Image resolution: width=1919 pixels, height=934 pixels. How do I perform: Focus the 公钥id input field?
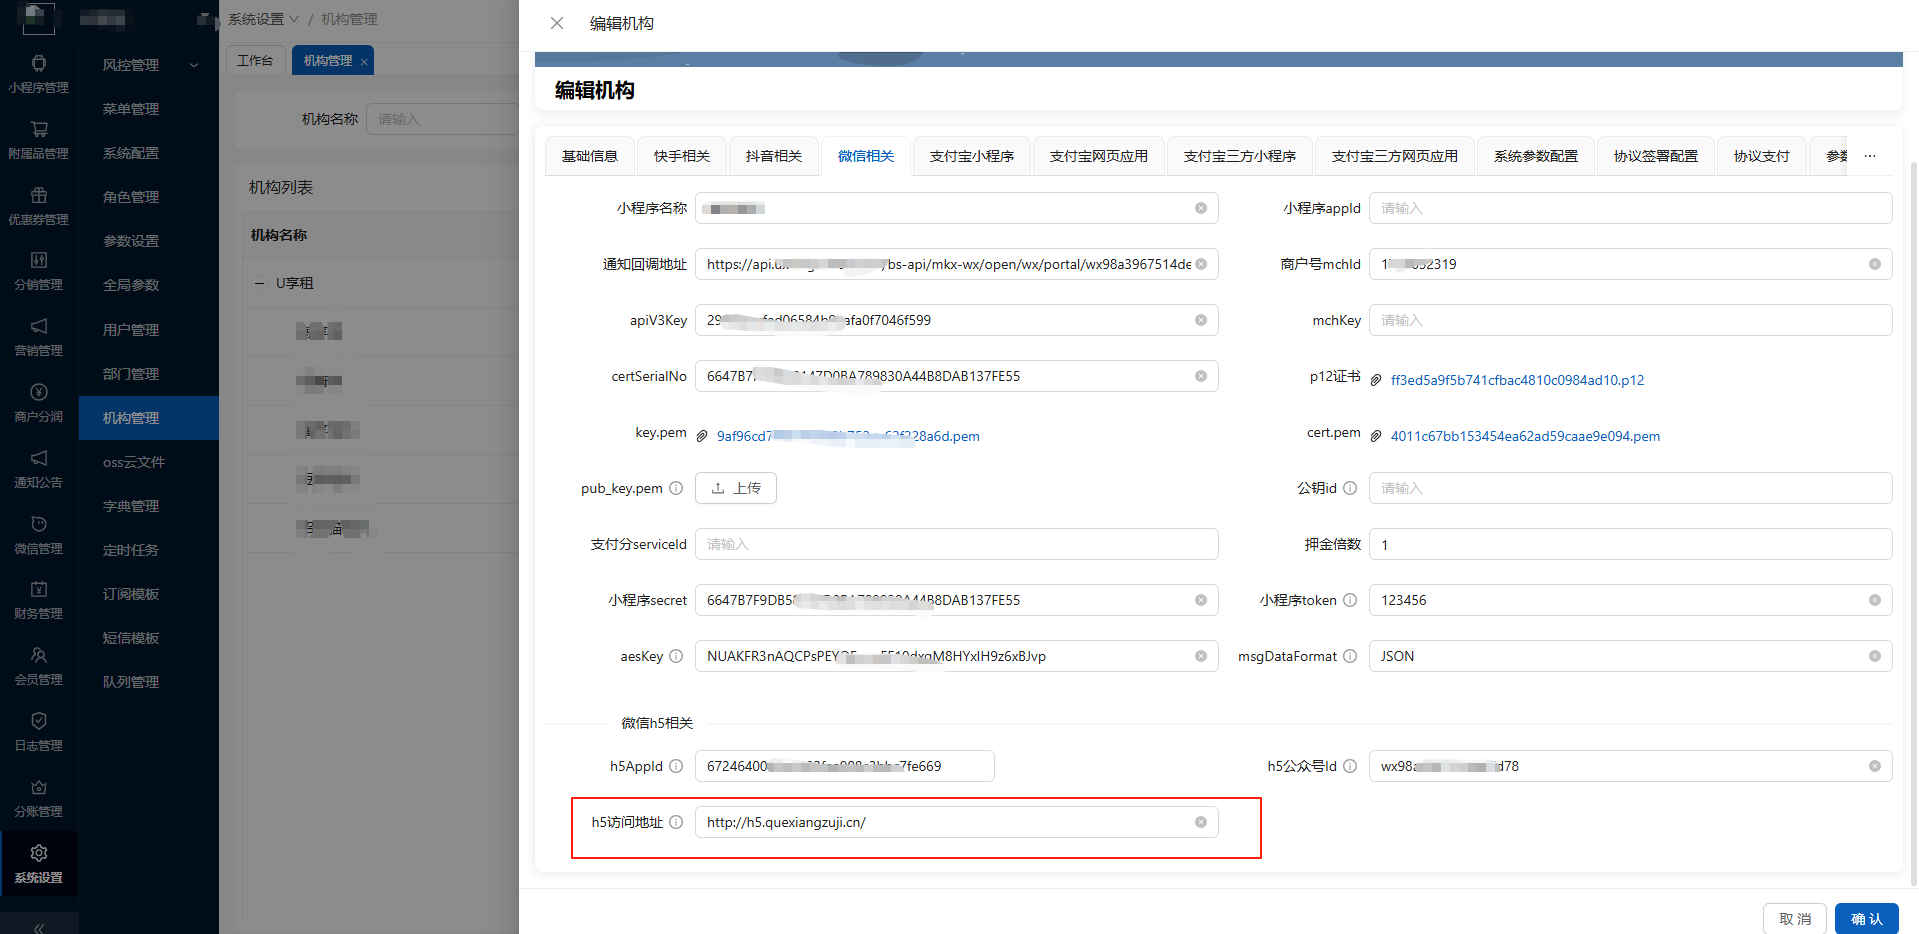pos(1630,488)
